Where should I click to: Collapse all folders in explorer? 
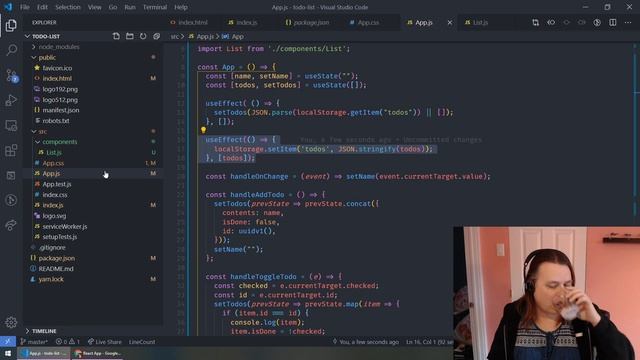pyautogui.click(x=156, y=36)
